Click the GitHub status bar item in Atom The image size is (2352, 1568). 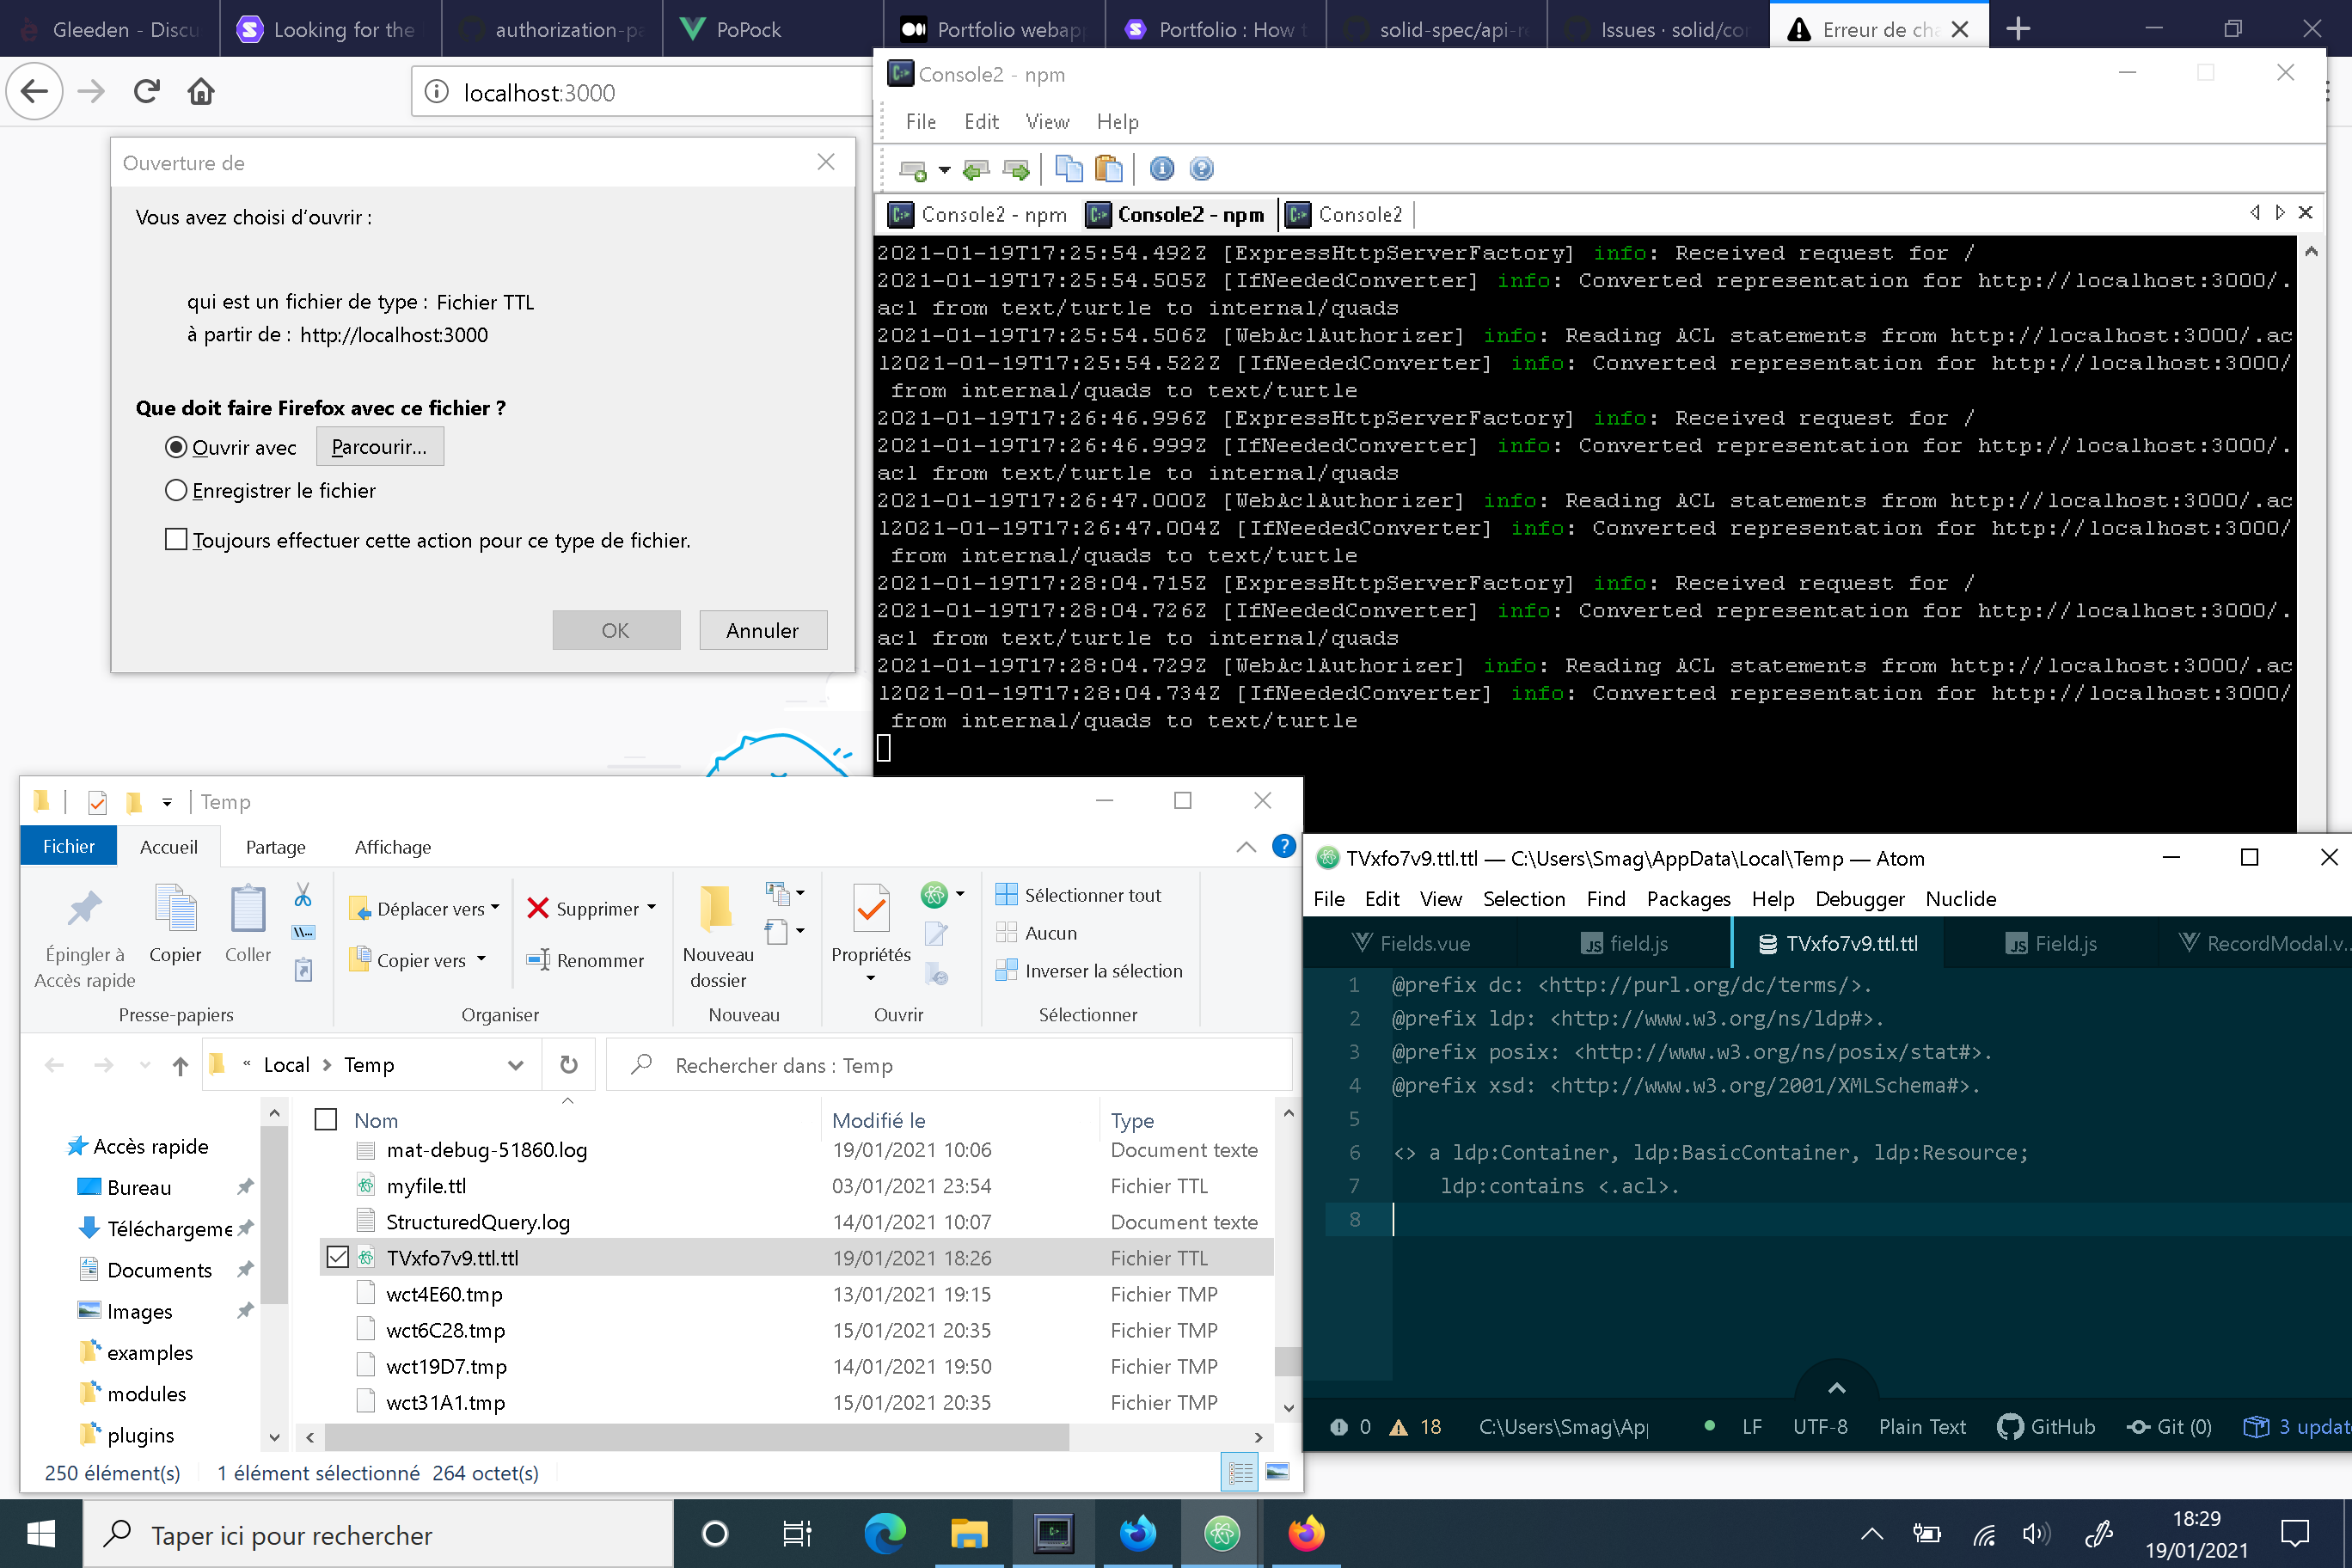point(2046,1427)
